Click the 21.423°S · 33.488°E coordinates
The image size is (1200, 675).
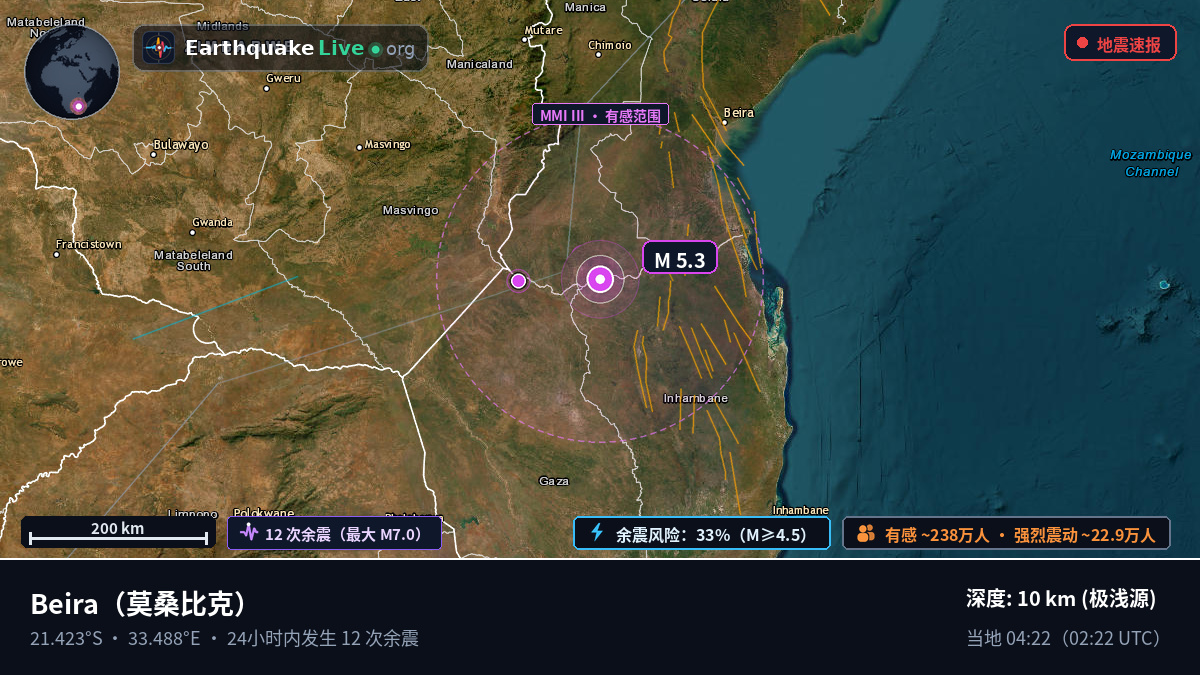(115, 638)
